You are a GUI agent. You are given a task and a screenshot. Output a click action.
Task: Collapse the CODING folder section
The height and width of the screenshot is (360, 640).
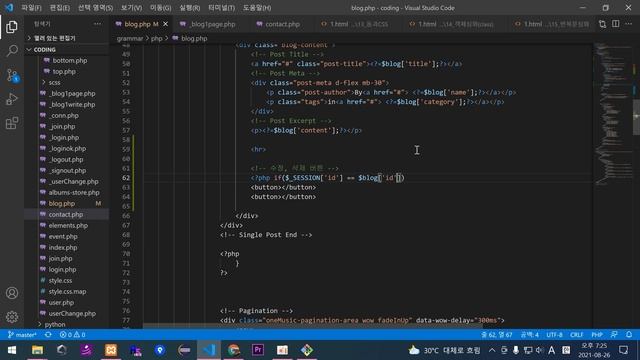[x=44, y=49]
